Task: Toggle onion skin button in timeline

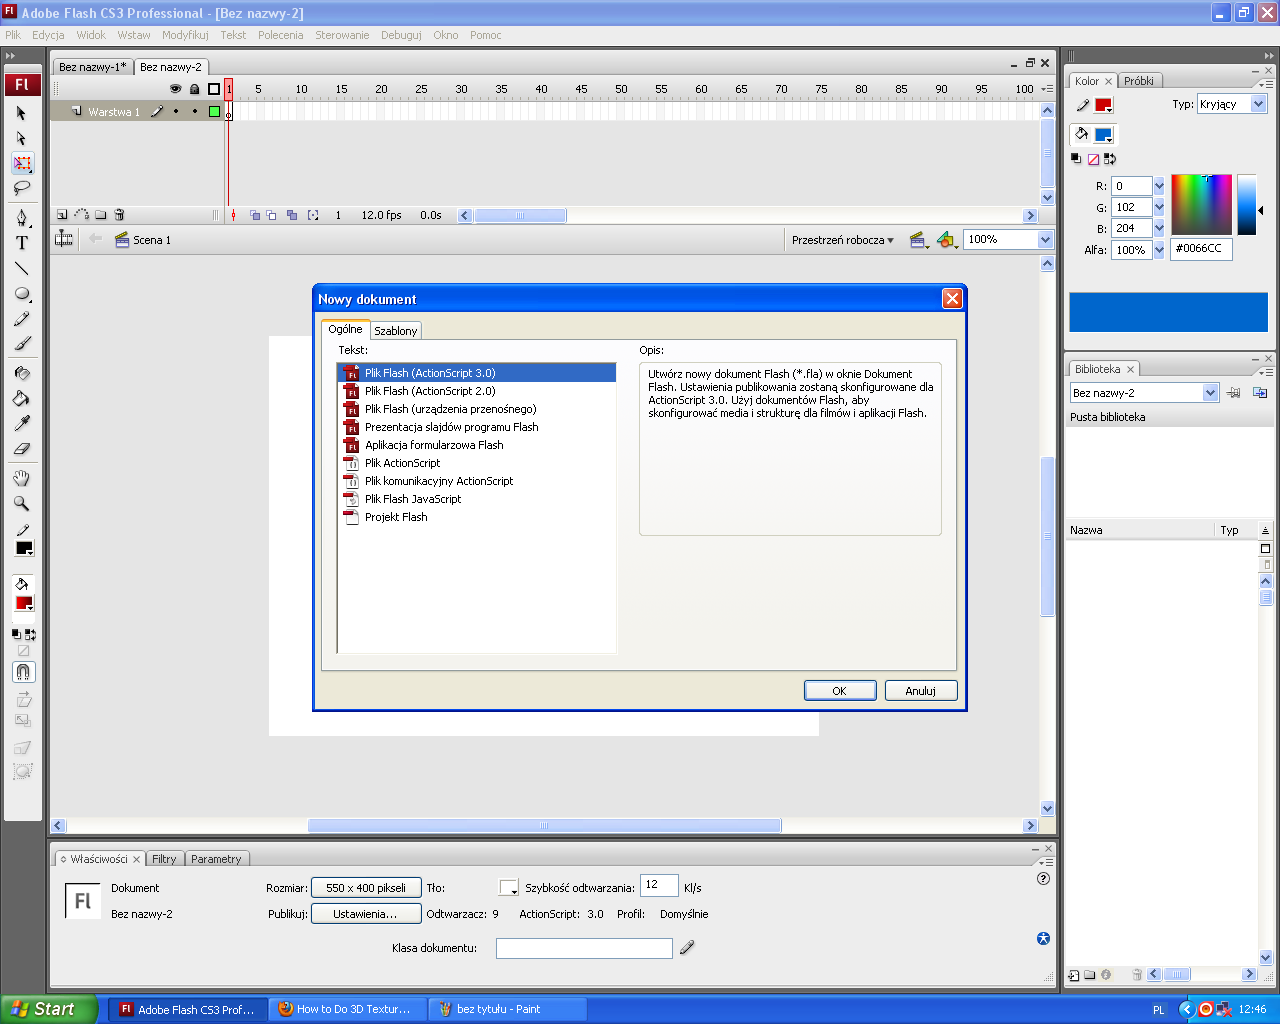Action: coord(255,215)
